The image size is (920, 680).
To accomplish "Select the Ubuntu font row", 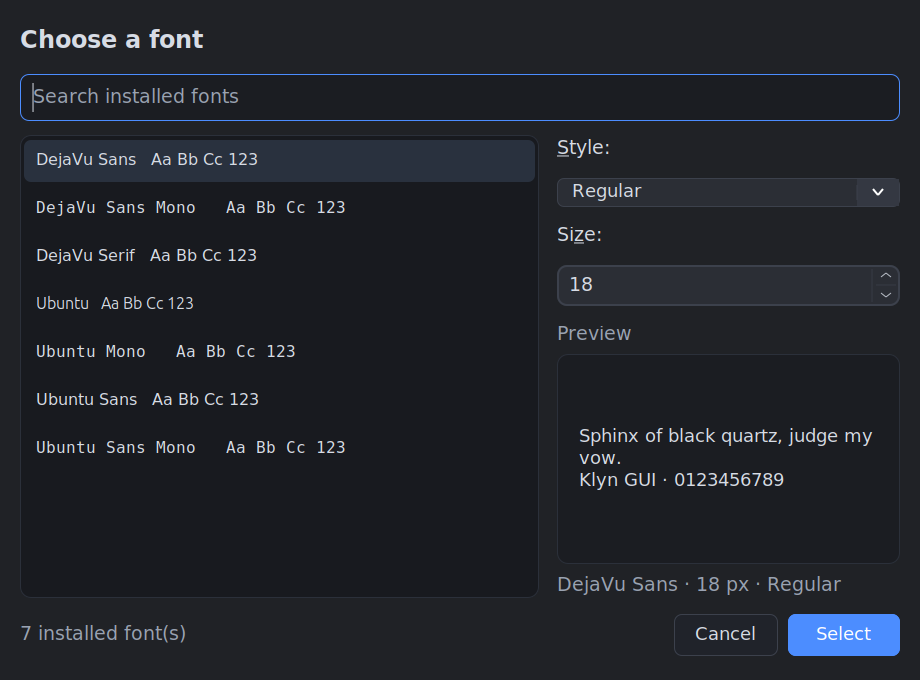I will click(x=279, y=304).
